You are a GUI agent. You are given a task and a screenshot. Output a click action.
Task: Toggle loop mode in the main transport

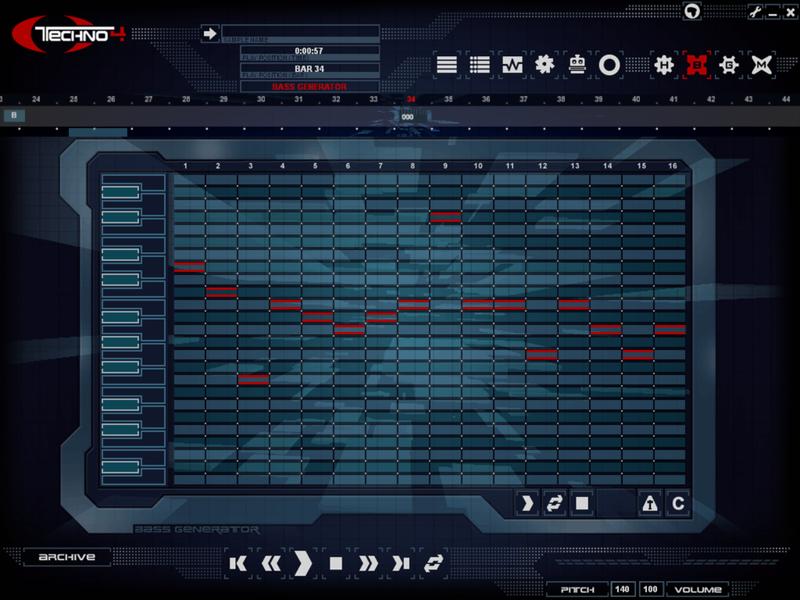[433, 564]
